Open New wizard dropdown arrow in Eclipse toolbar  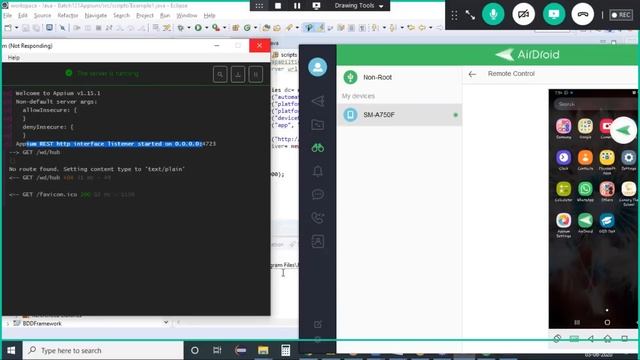coord(16,28)
